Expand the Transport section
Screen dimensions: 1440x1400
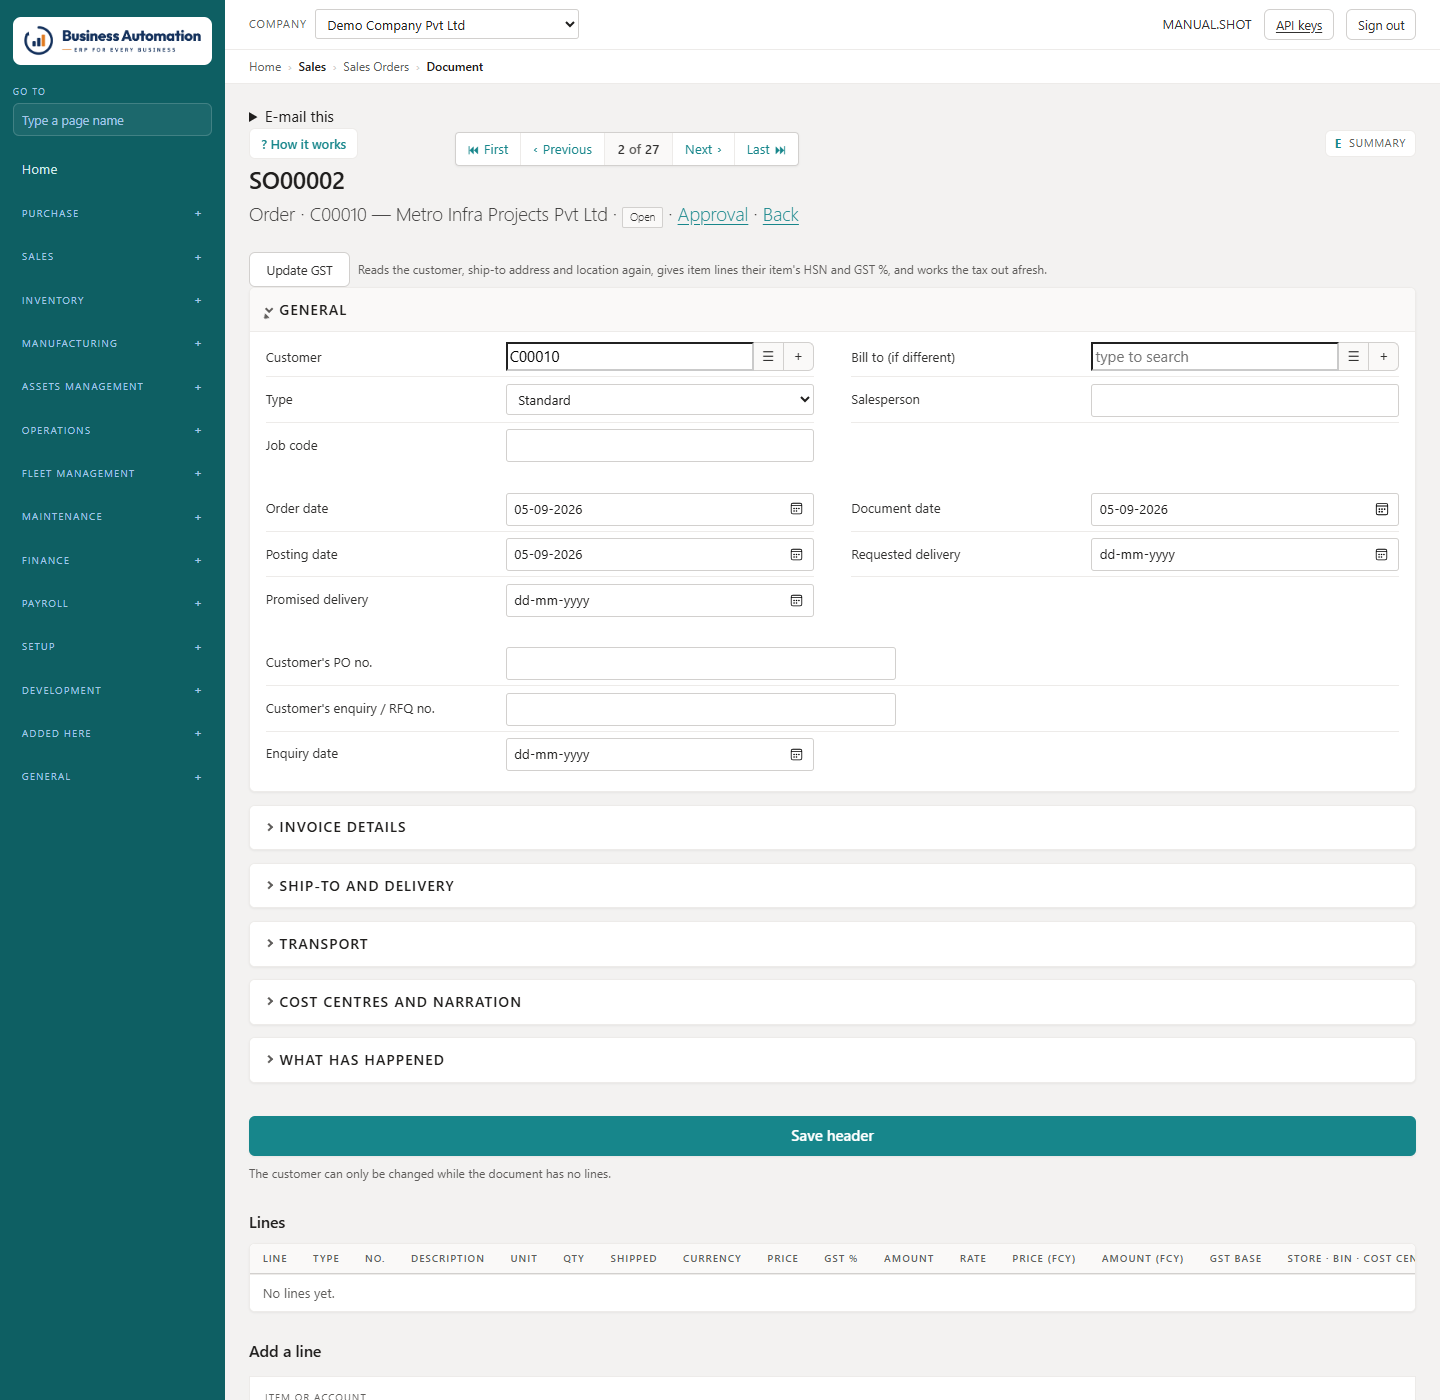pos(832,944)
